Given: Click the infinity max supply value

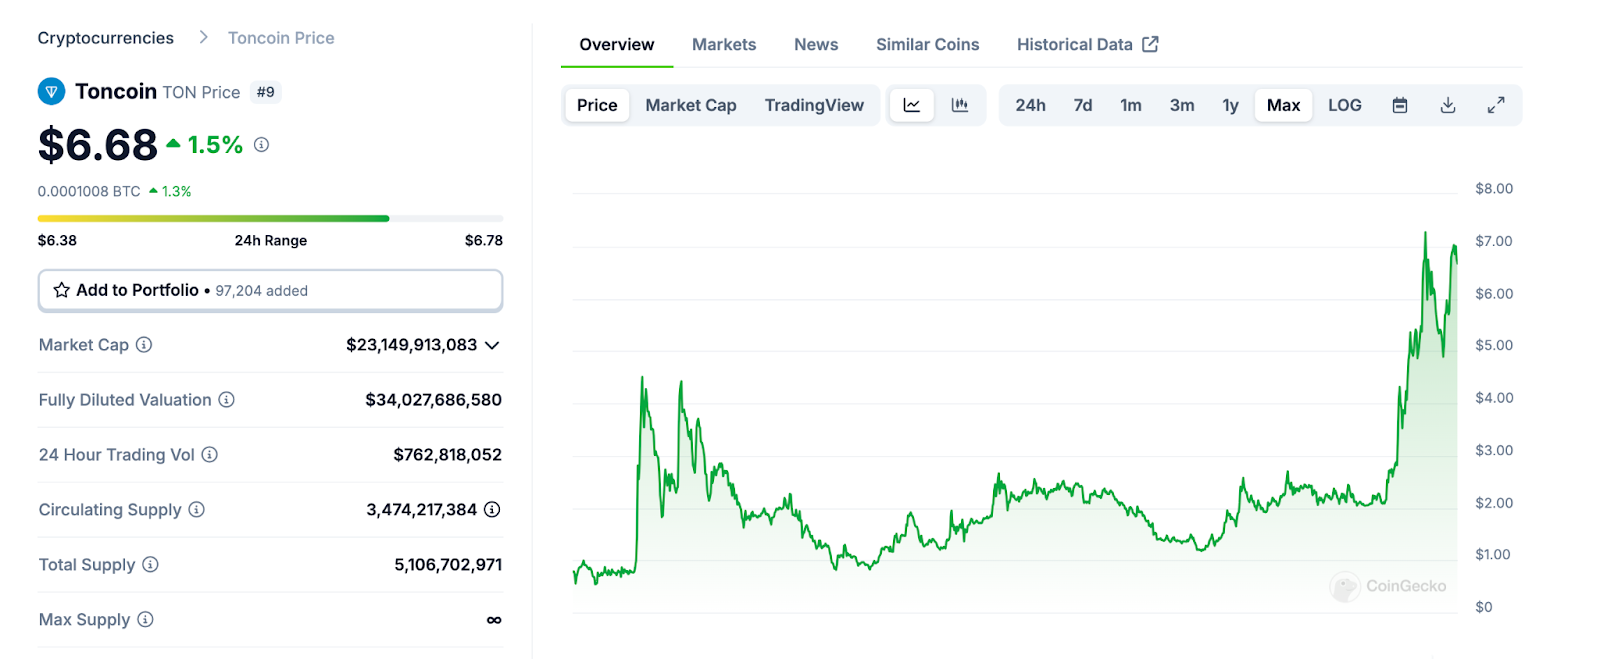Looking at the screenshot, I should pyautogui.click(x=494, y=620).
